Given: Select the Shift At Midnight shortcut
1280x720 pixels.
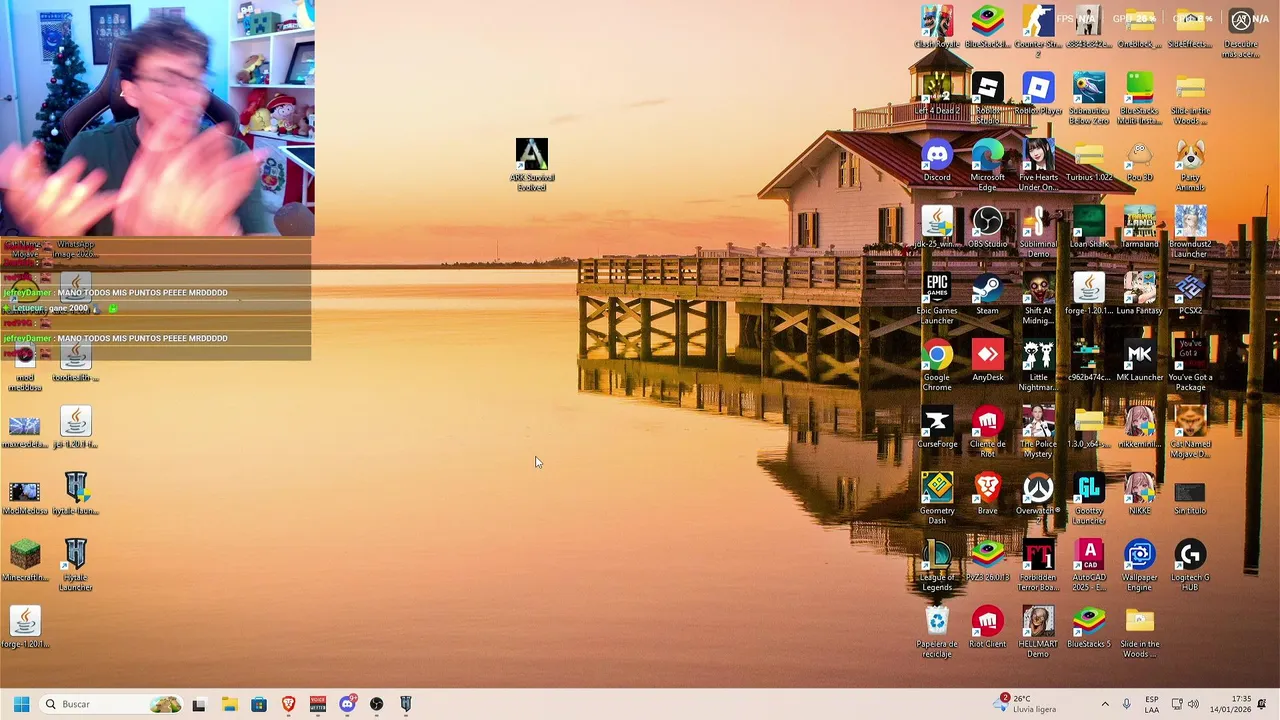Looking at the screenshot, I should tap(1038, 299).
